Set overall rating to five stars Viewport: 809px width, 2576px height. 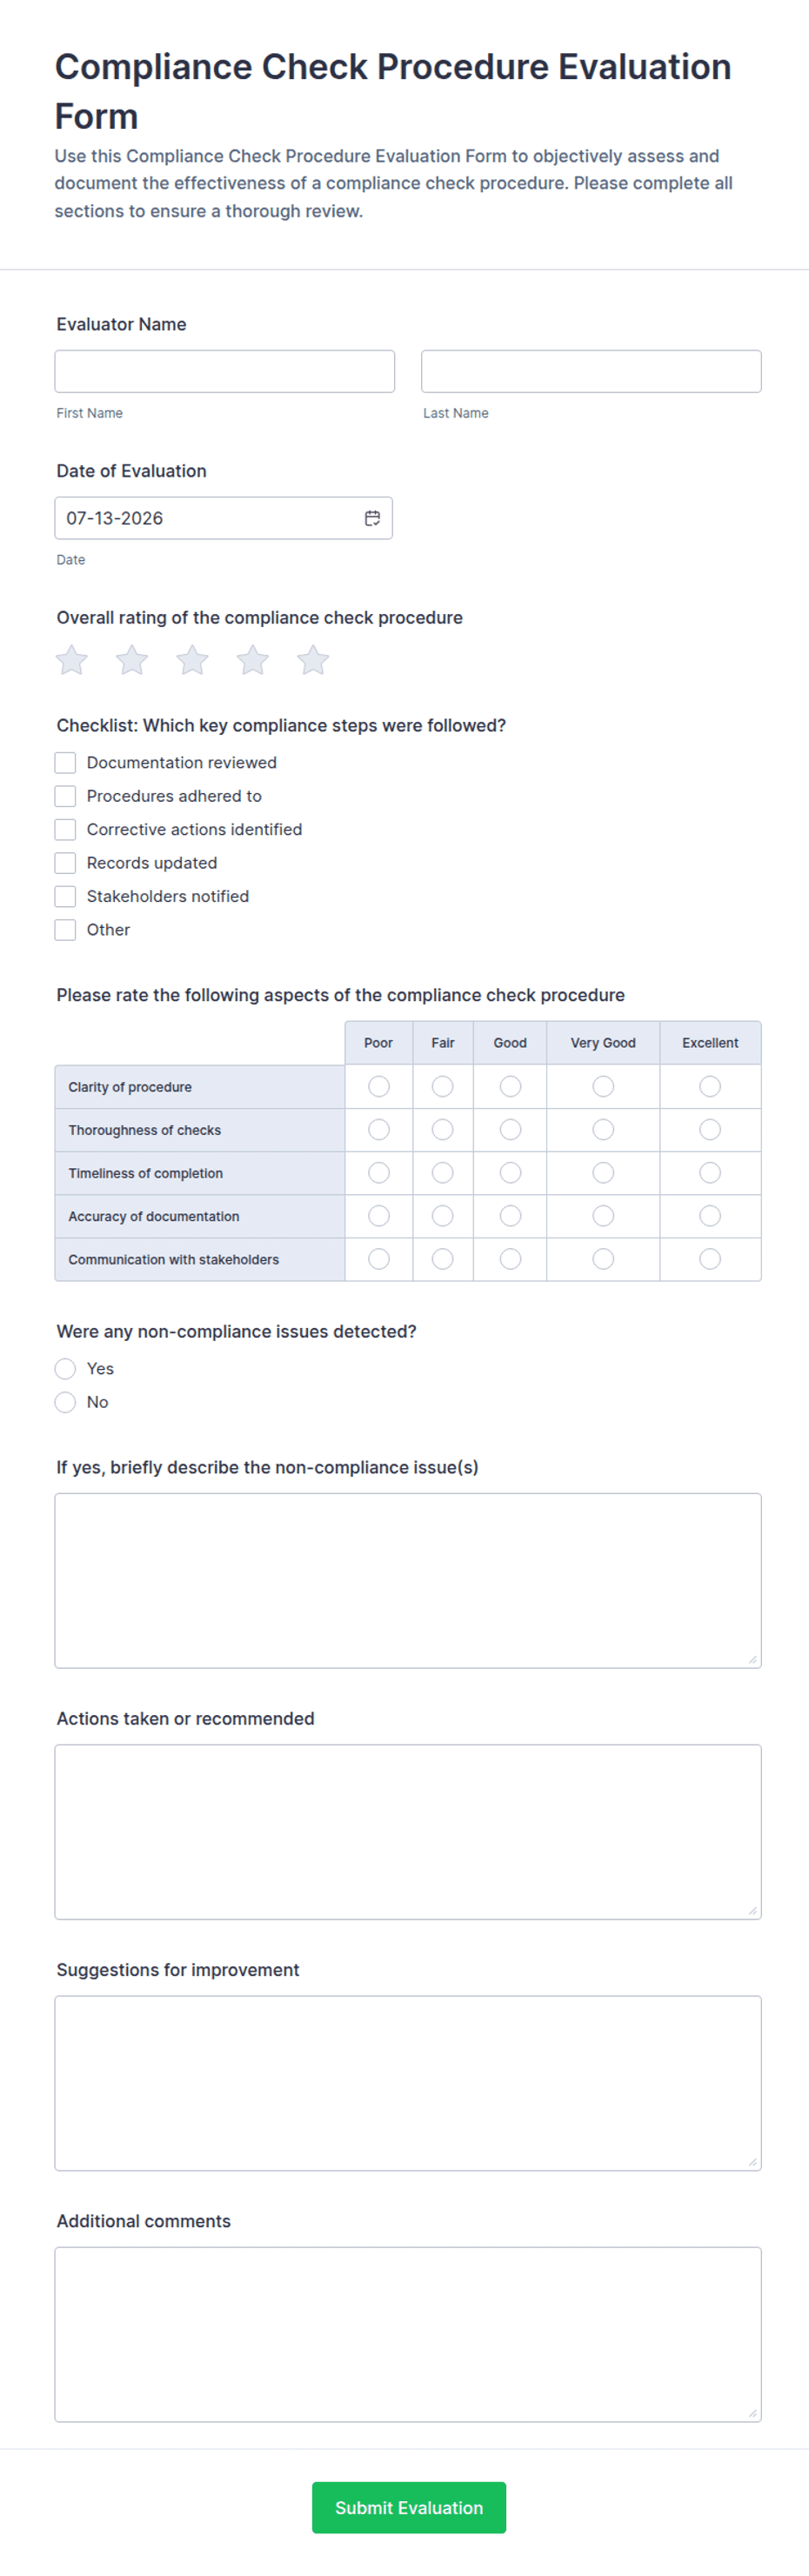[x=313, y=660]
